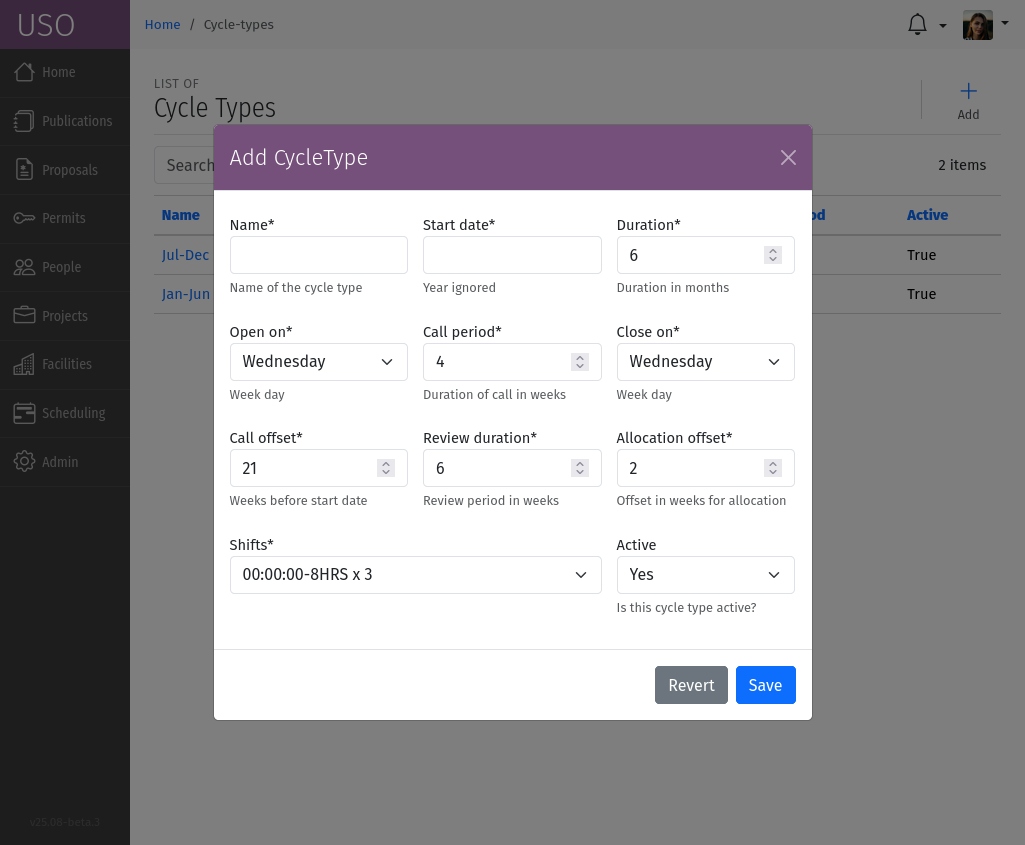This screenshot has height=845, width=1025.
Task: Expand the notifications dropdown caret
Action: (943, 26)
